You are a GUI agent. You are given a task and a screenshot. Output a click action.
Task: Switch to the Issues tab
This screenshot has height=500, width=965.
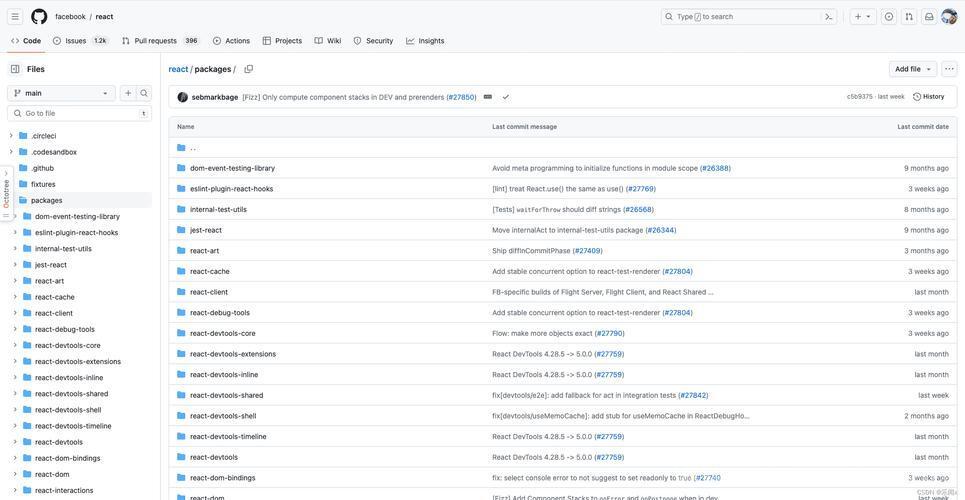point(80,41)
